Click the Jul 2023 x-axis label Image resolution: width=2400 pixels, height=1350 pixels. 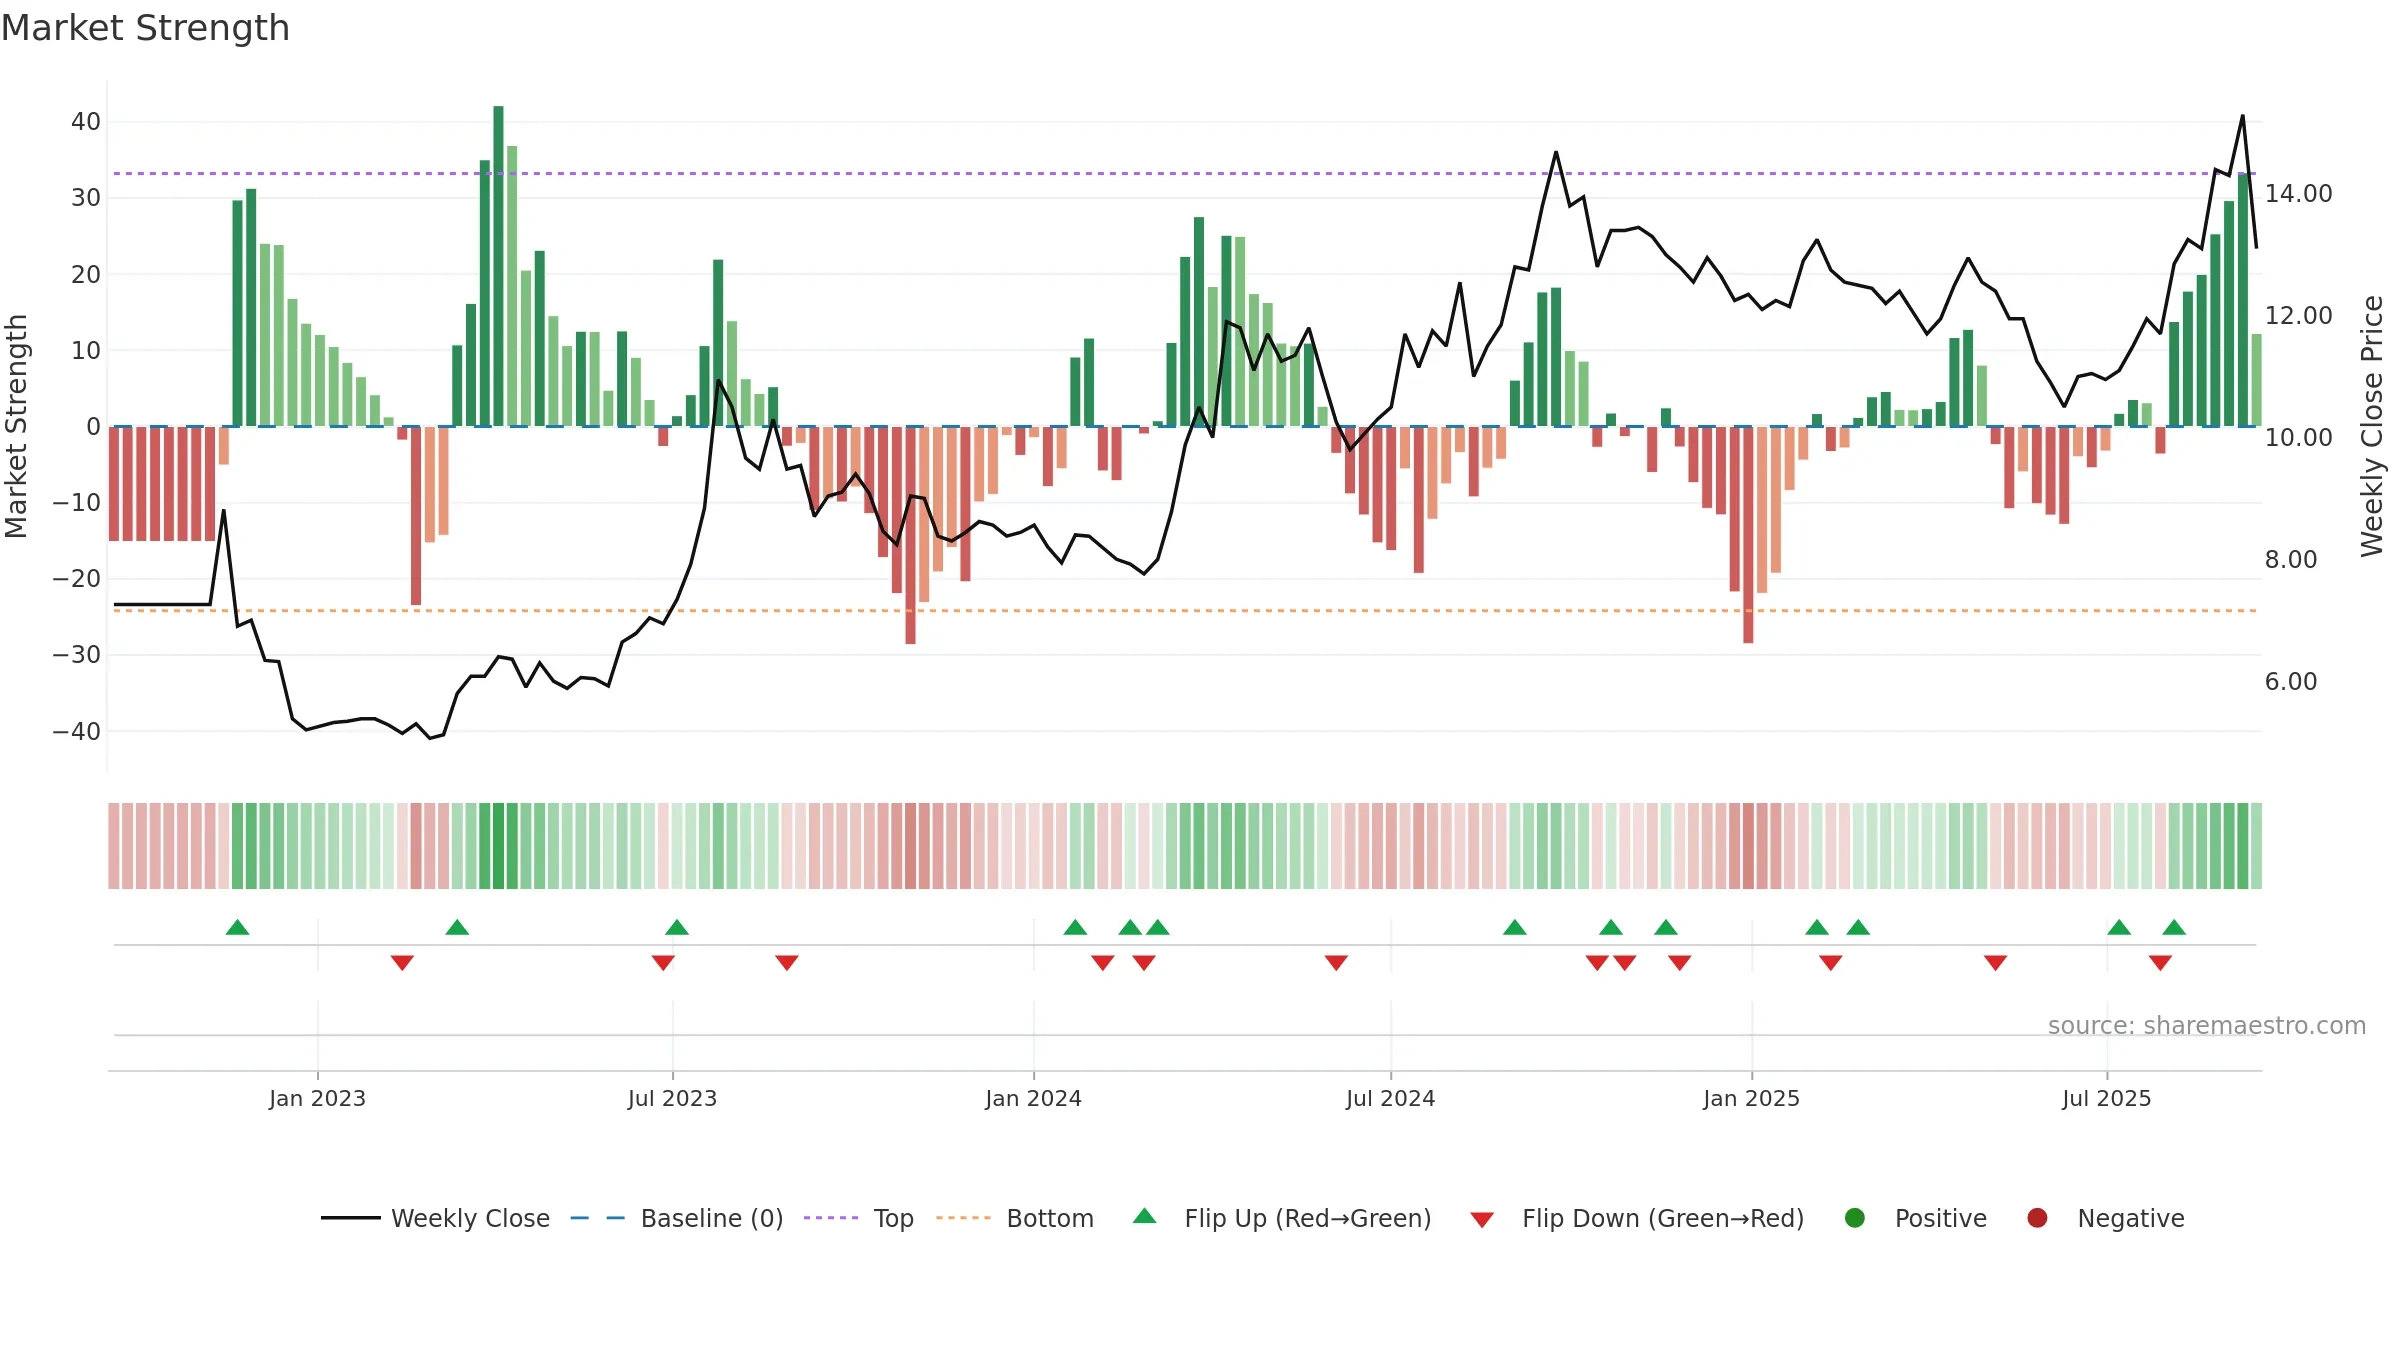click(672, 1099)
